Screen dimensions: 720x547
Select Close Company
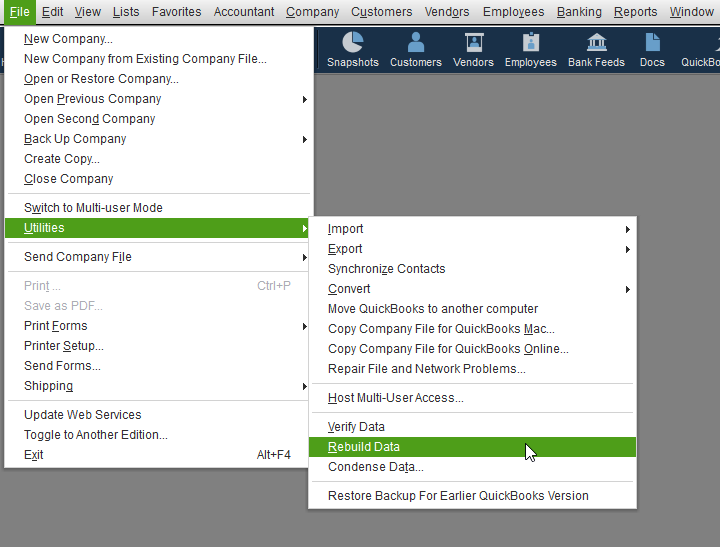(158, 179)
